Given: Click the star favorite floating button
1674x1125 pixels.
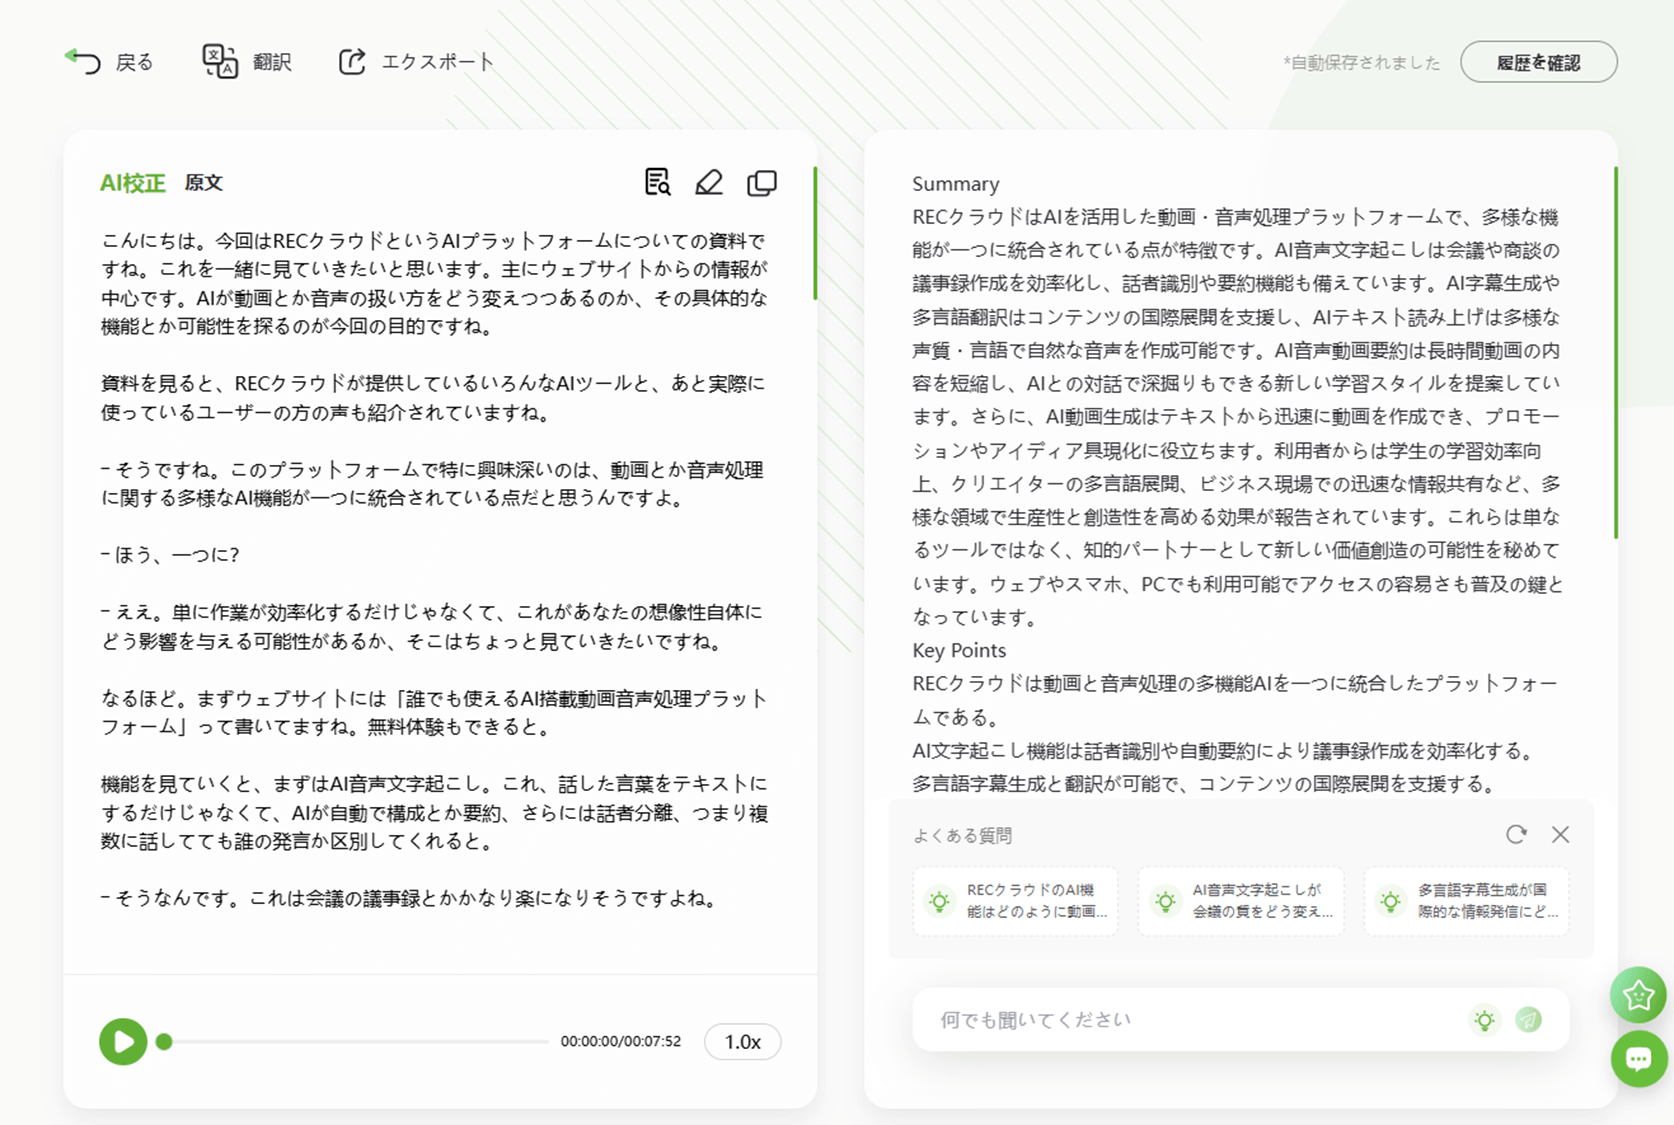Looking at the screenshot, I should [x=1638, y=994].
